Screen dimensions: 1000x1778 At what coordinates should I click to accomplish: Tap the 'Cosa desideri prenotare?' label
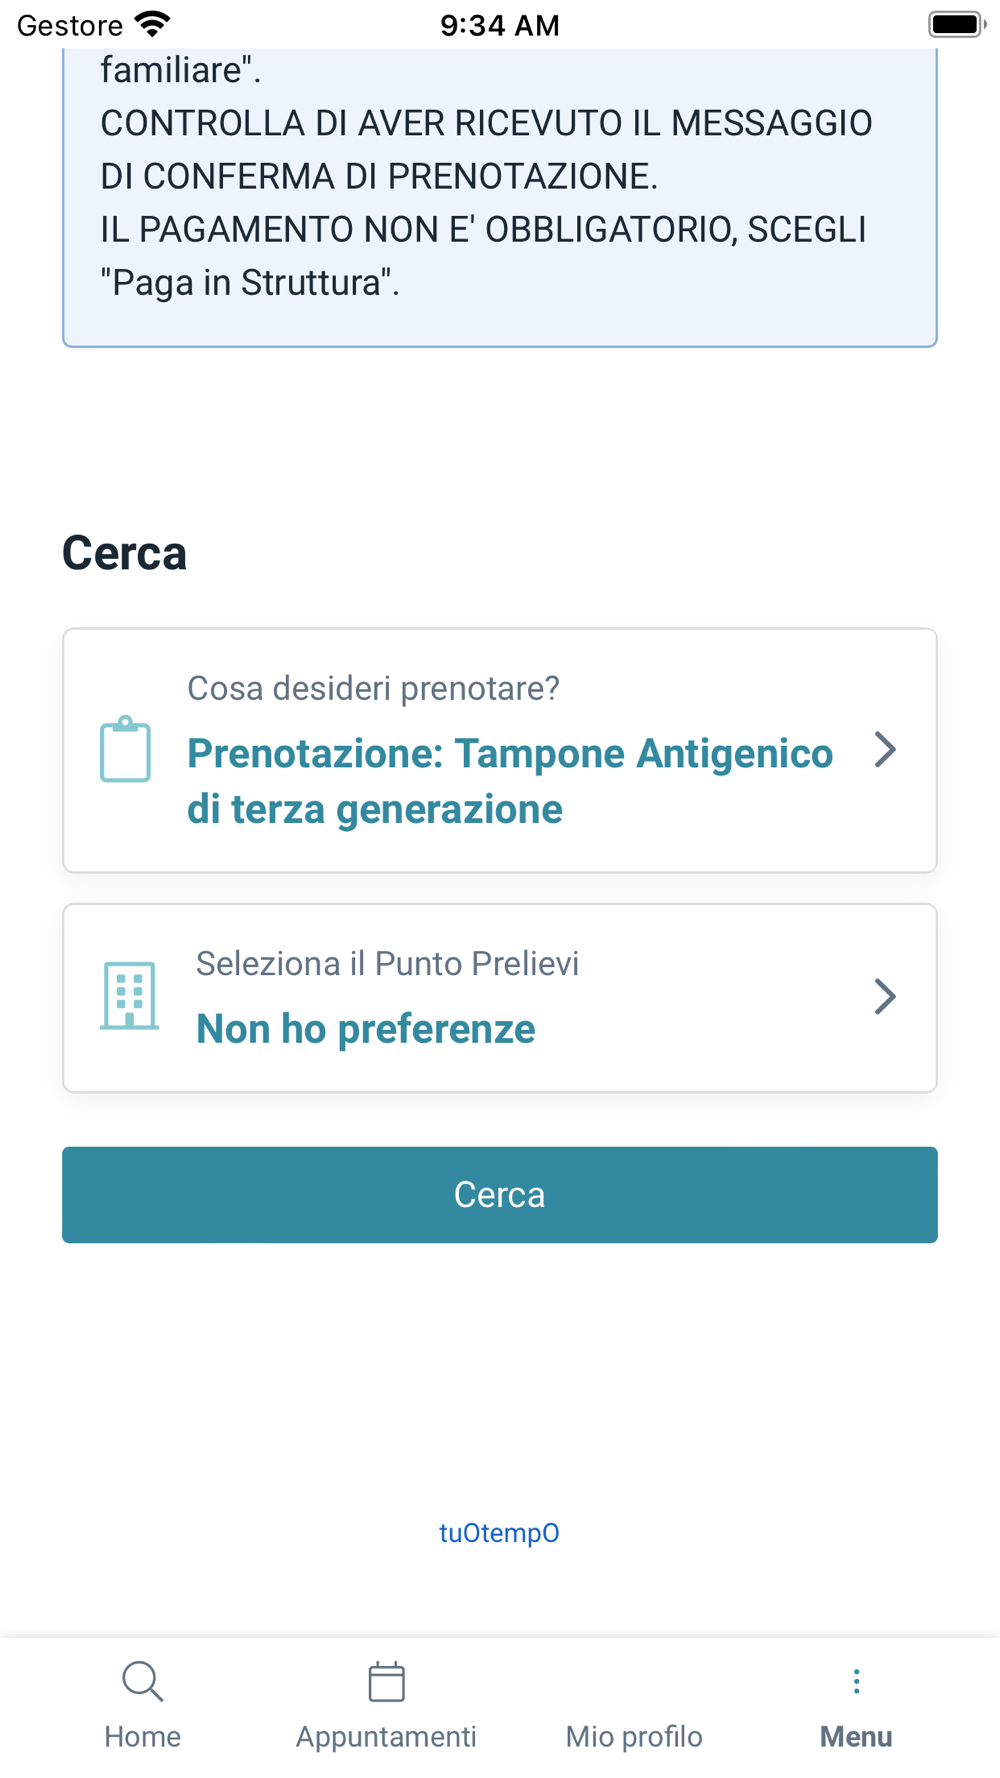[373, 688]
